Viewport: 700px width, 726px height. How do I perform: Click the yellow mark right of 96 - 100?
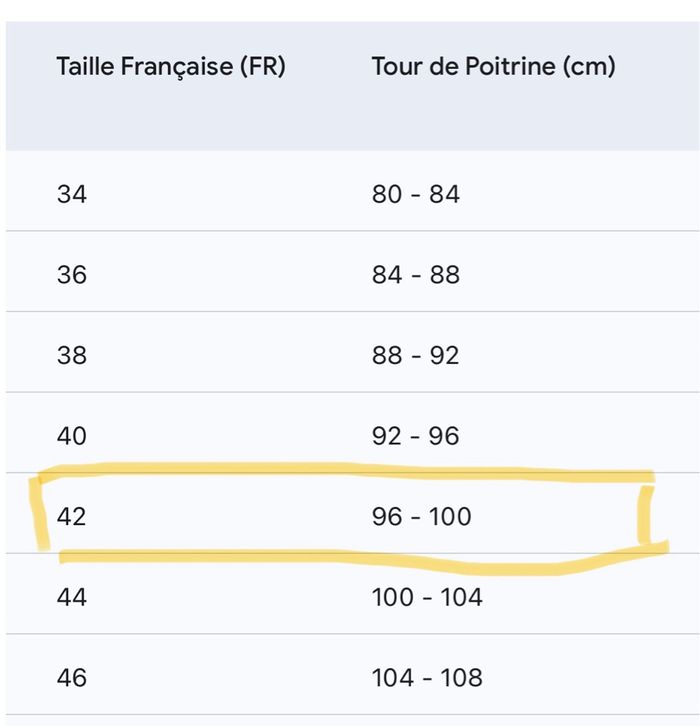point(646,515)
